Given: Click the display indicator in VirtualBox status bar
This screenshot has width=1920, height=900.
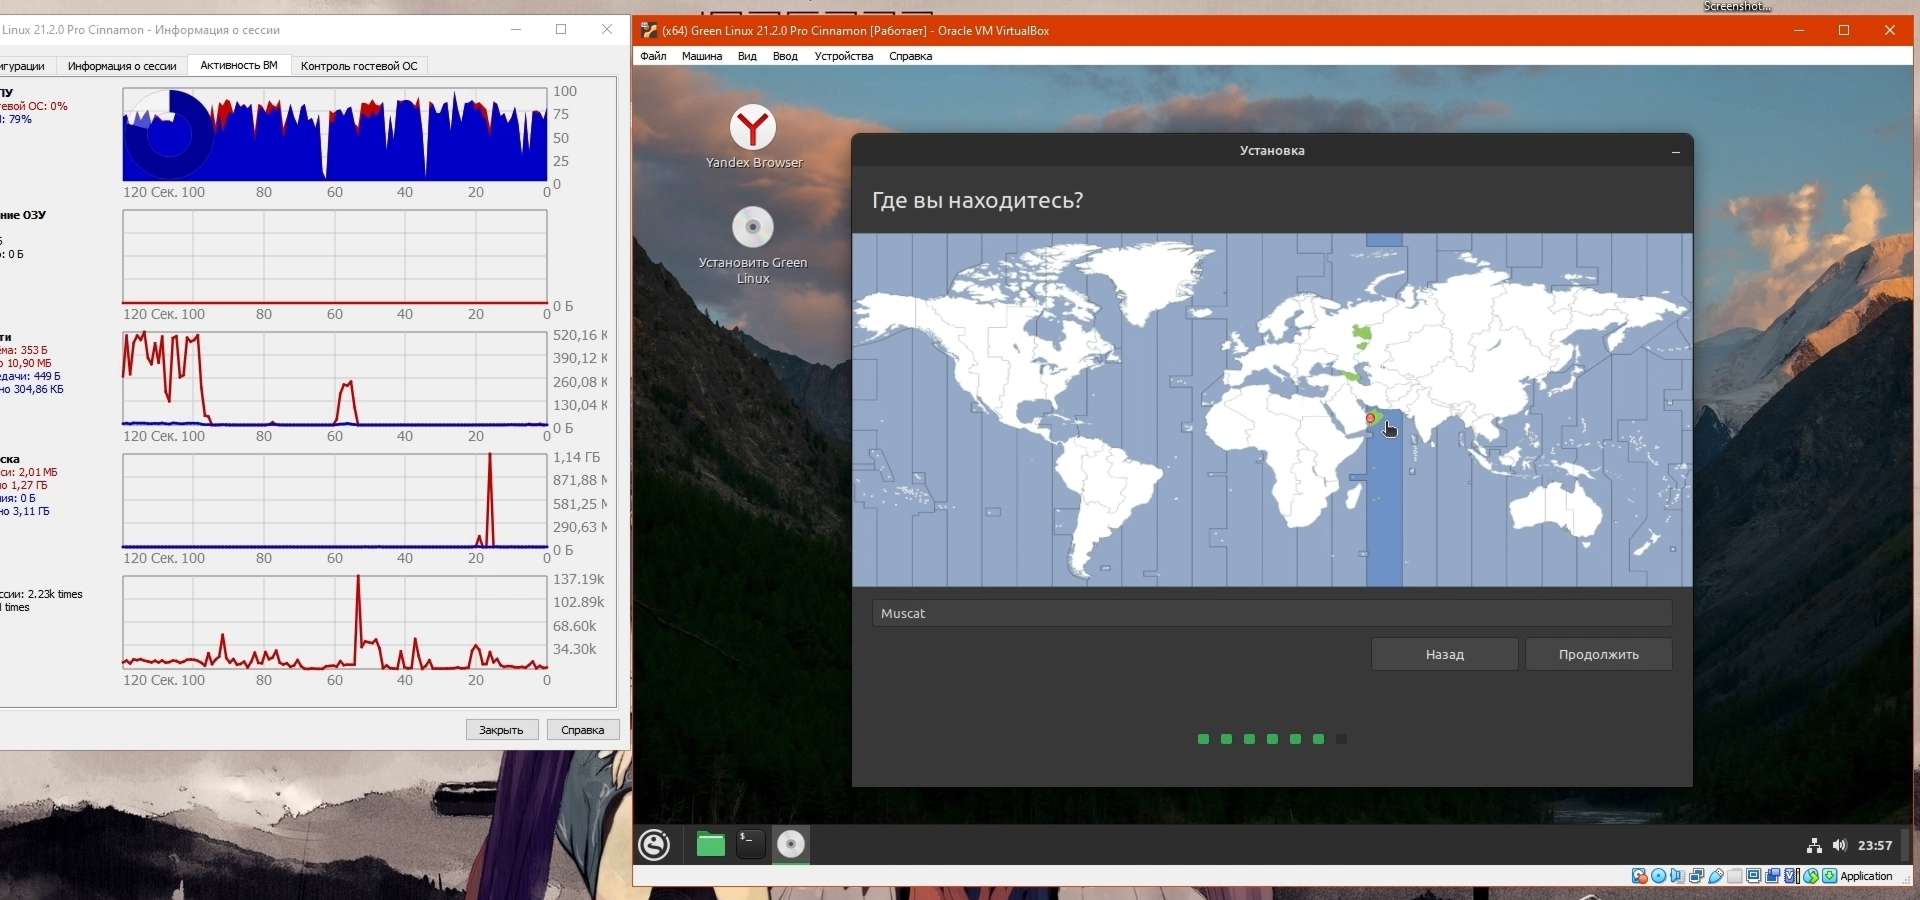Looking at the screenshot, I should (x=1754, y=876).
